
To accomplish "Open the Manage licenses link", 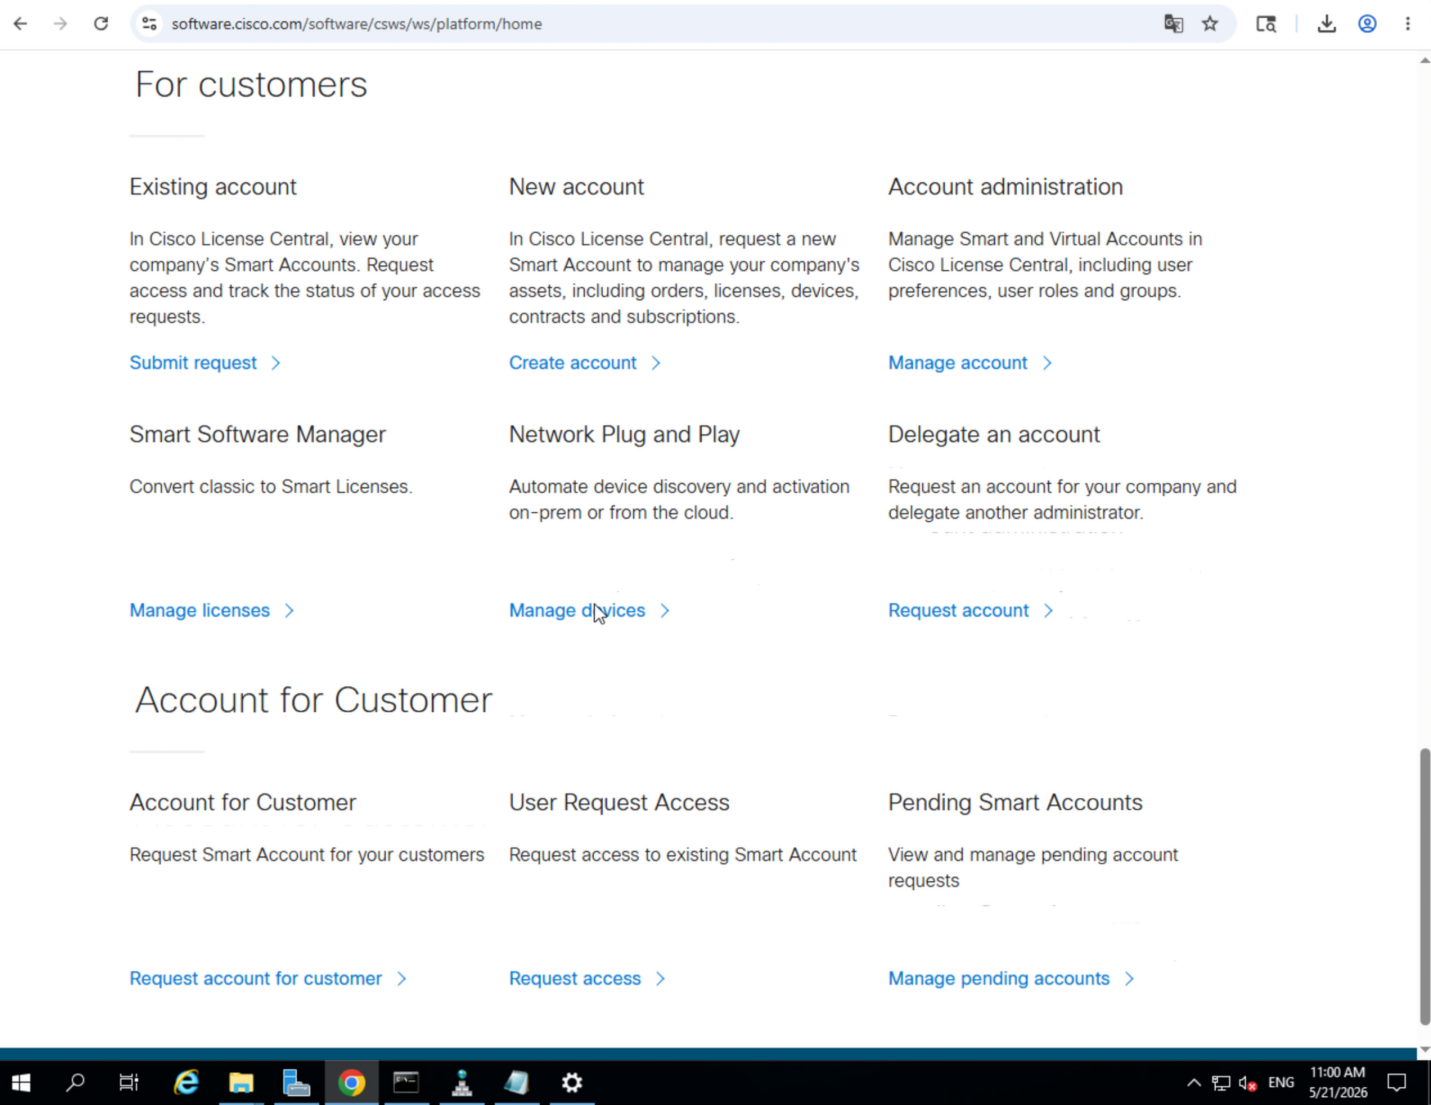I will pos(200,611).
